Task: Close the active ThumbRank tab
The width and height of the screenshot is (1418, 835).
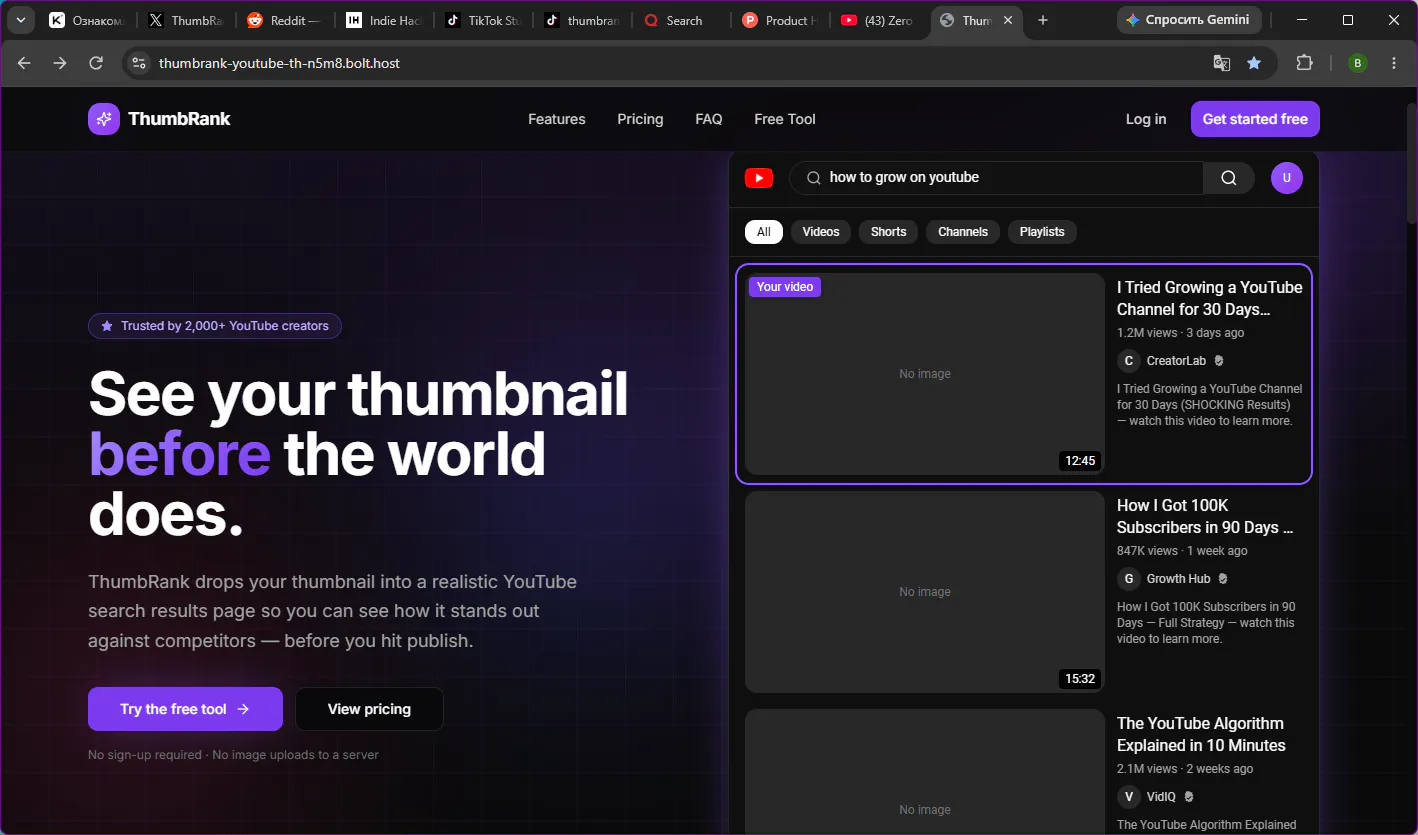Action: pos(1009,20)
